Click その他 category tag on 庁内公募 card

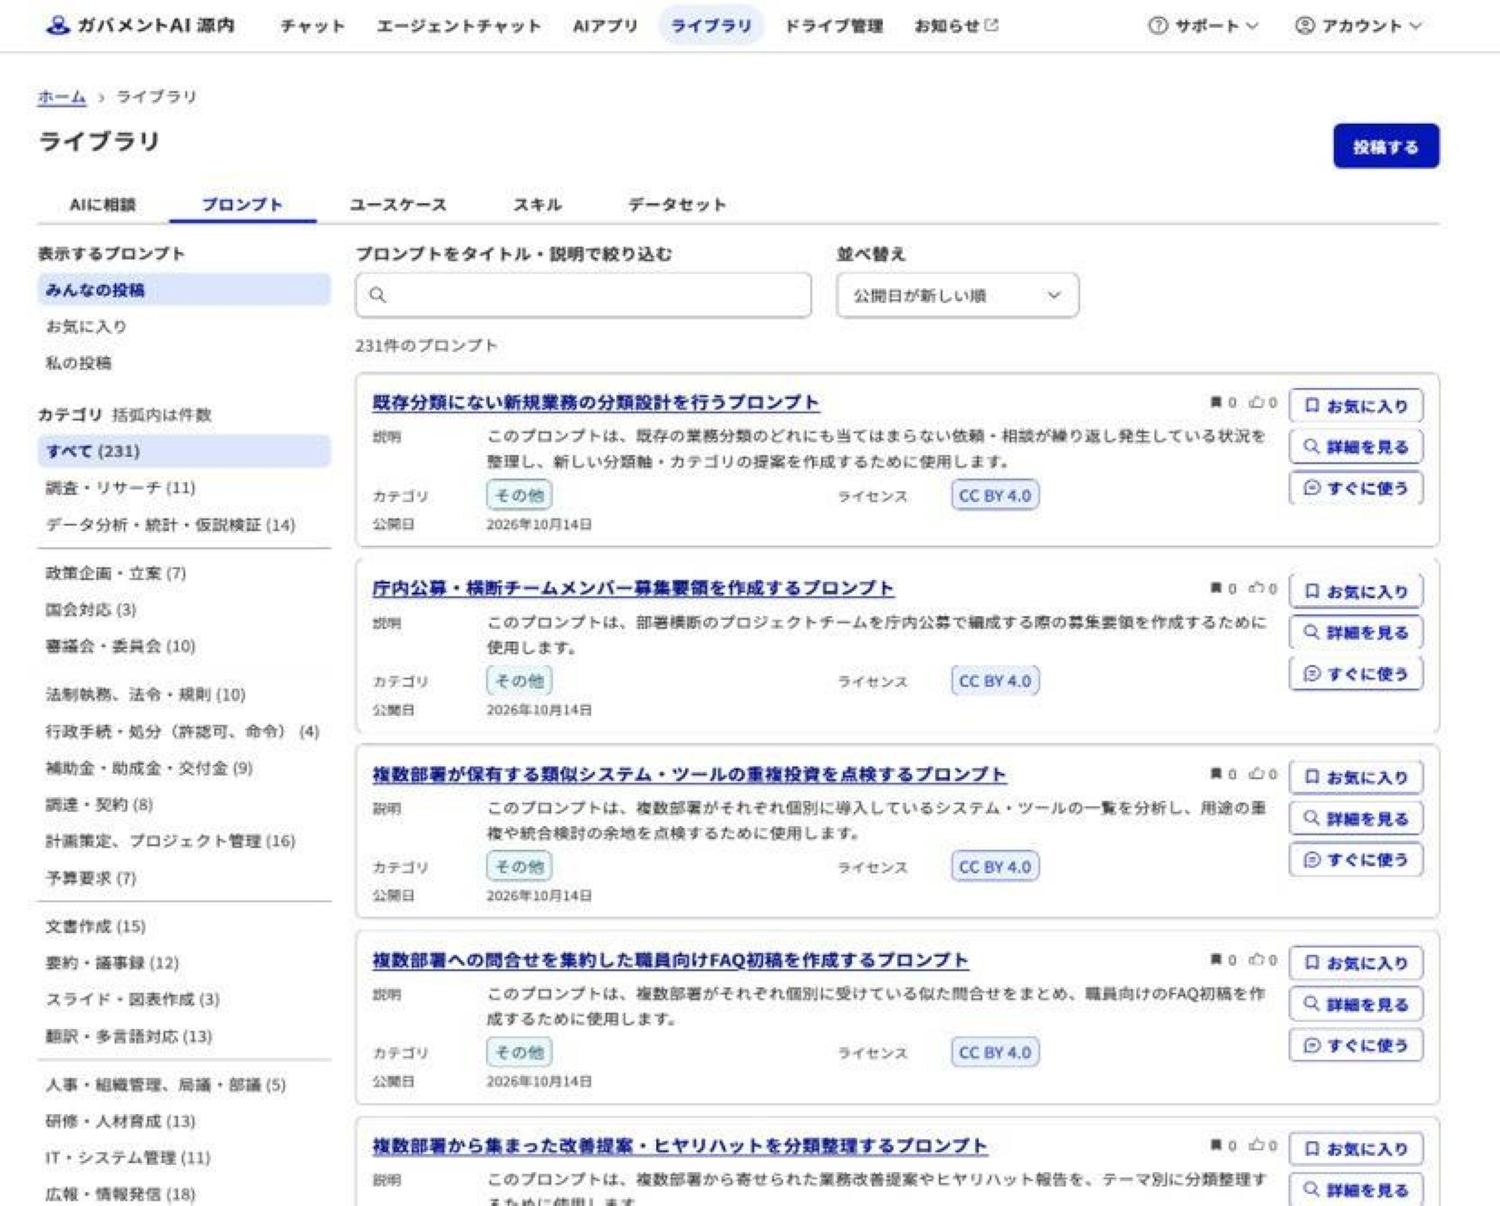coord(520,681)
